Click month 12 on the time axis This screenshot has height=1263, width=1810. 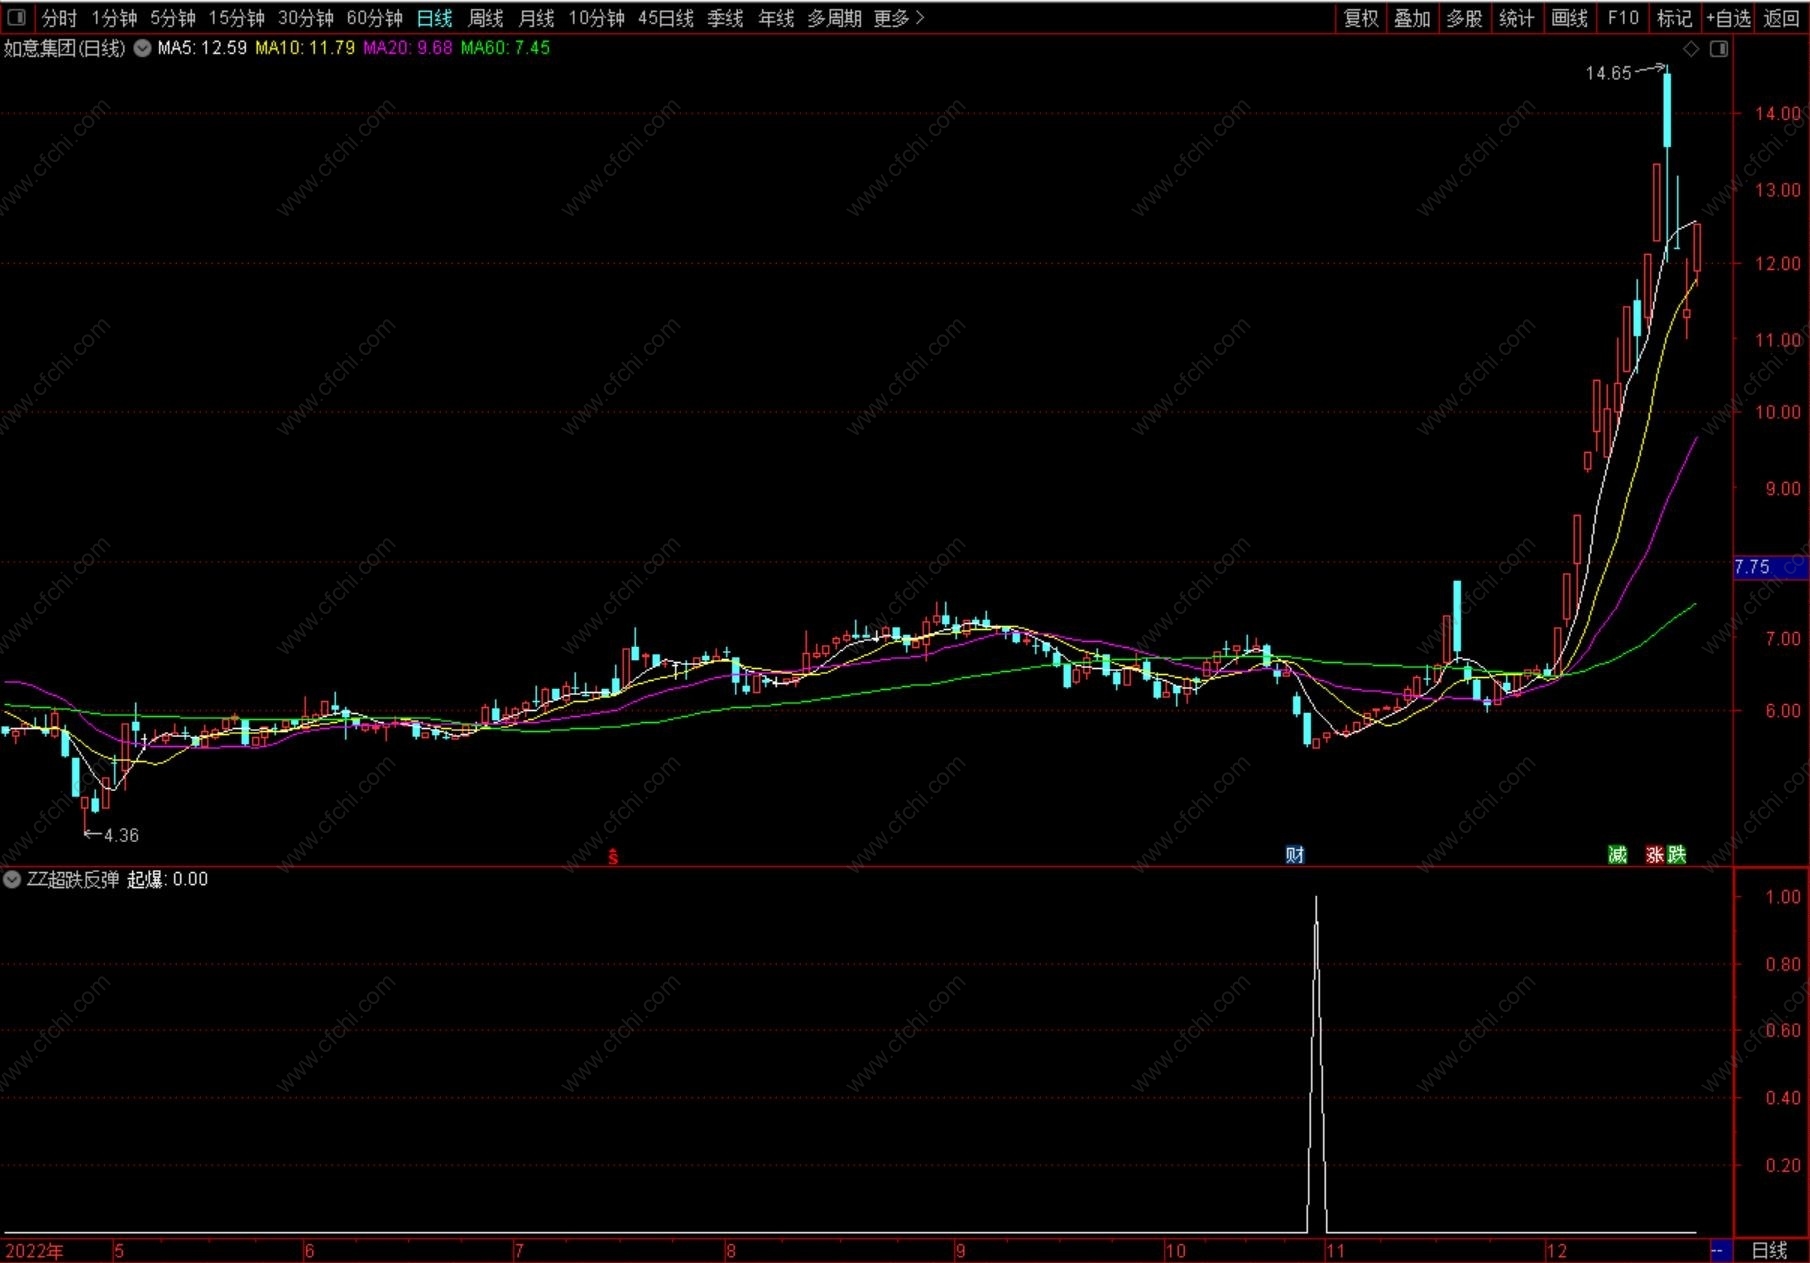(1556, 1251)
